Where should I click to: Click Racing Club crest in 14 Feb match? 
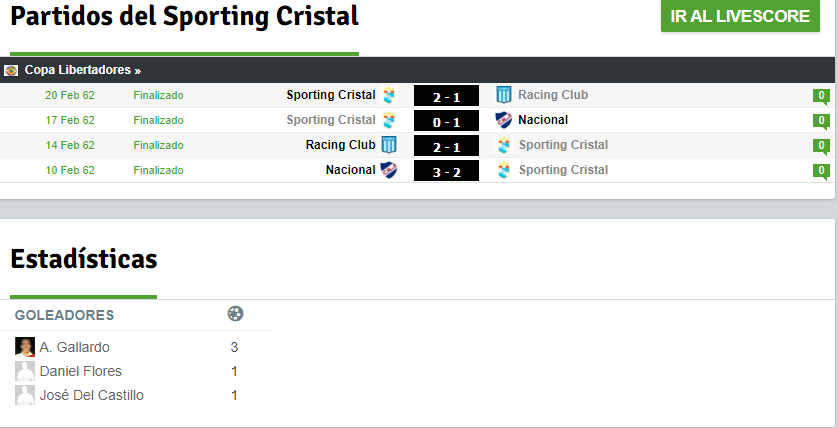(x=389, y=145)
